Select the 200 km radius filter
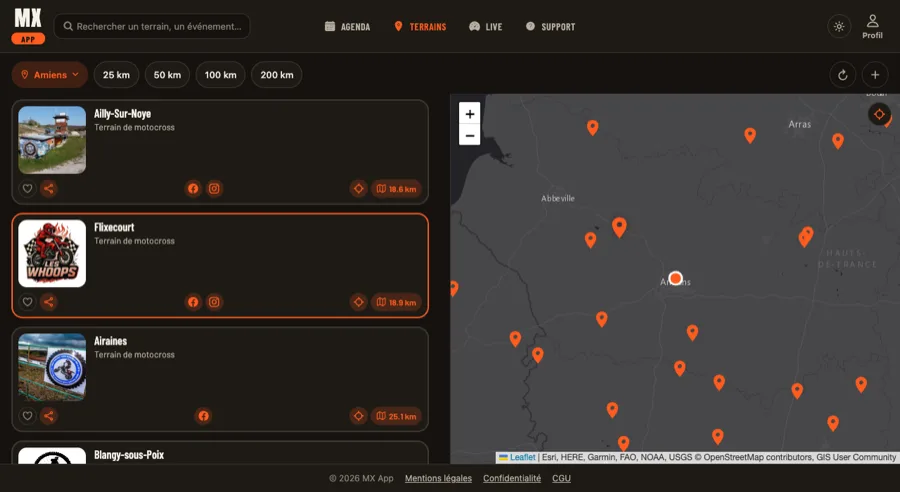900x492 pixels. tap(277, 75)
